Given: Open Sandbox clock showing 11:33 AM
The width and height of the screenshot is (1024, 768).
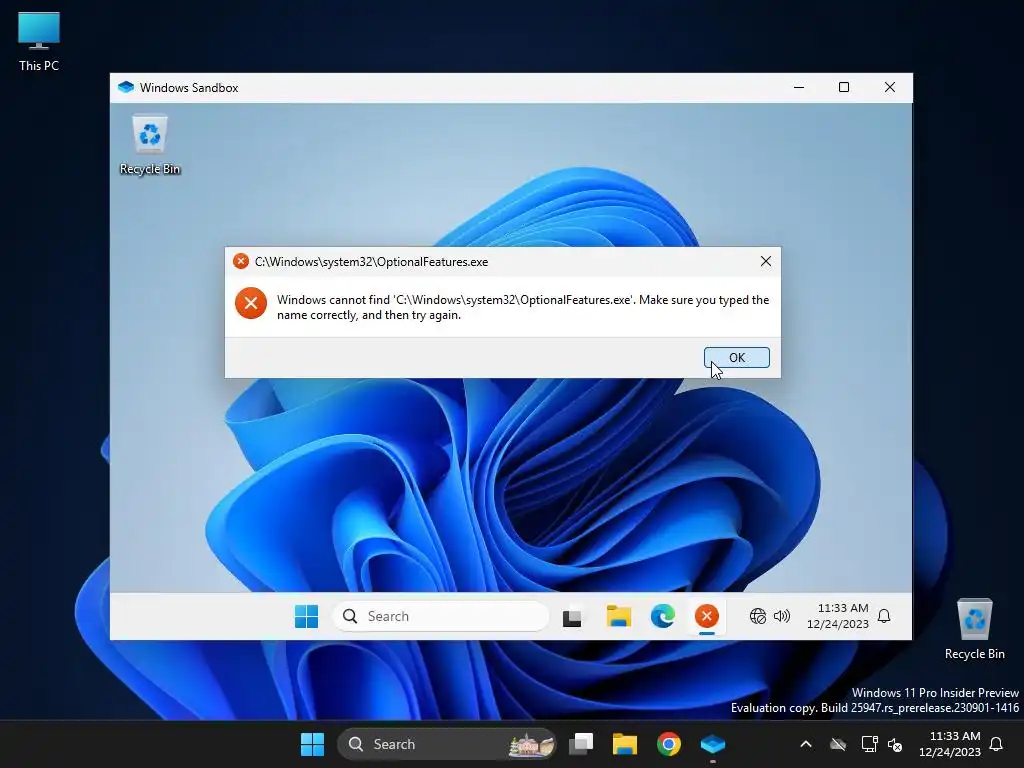Looking at the screenshot, I should pos(838,616).
